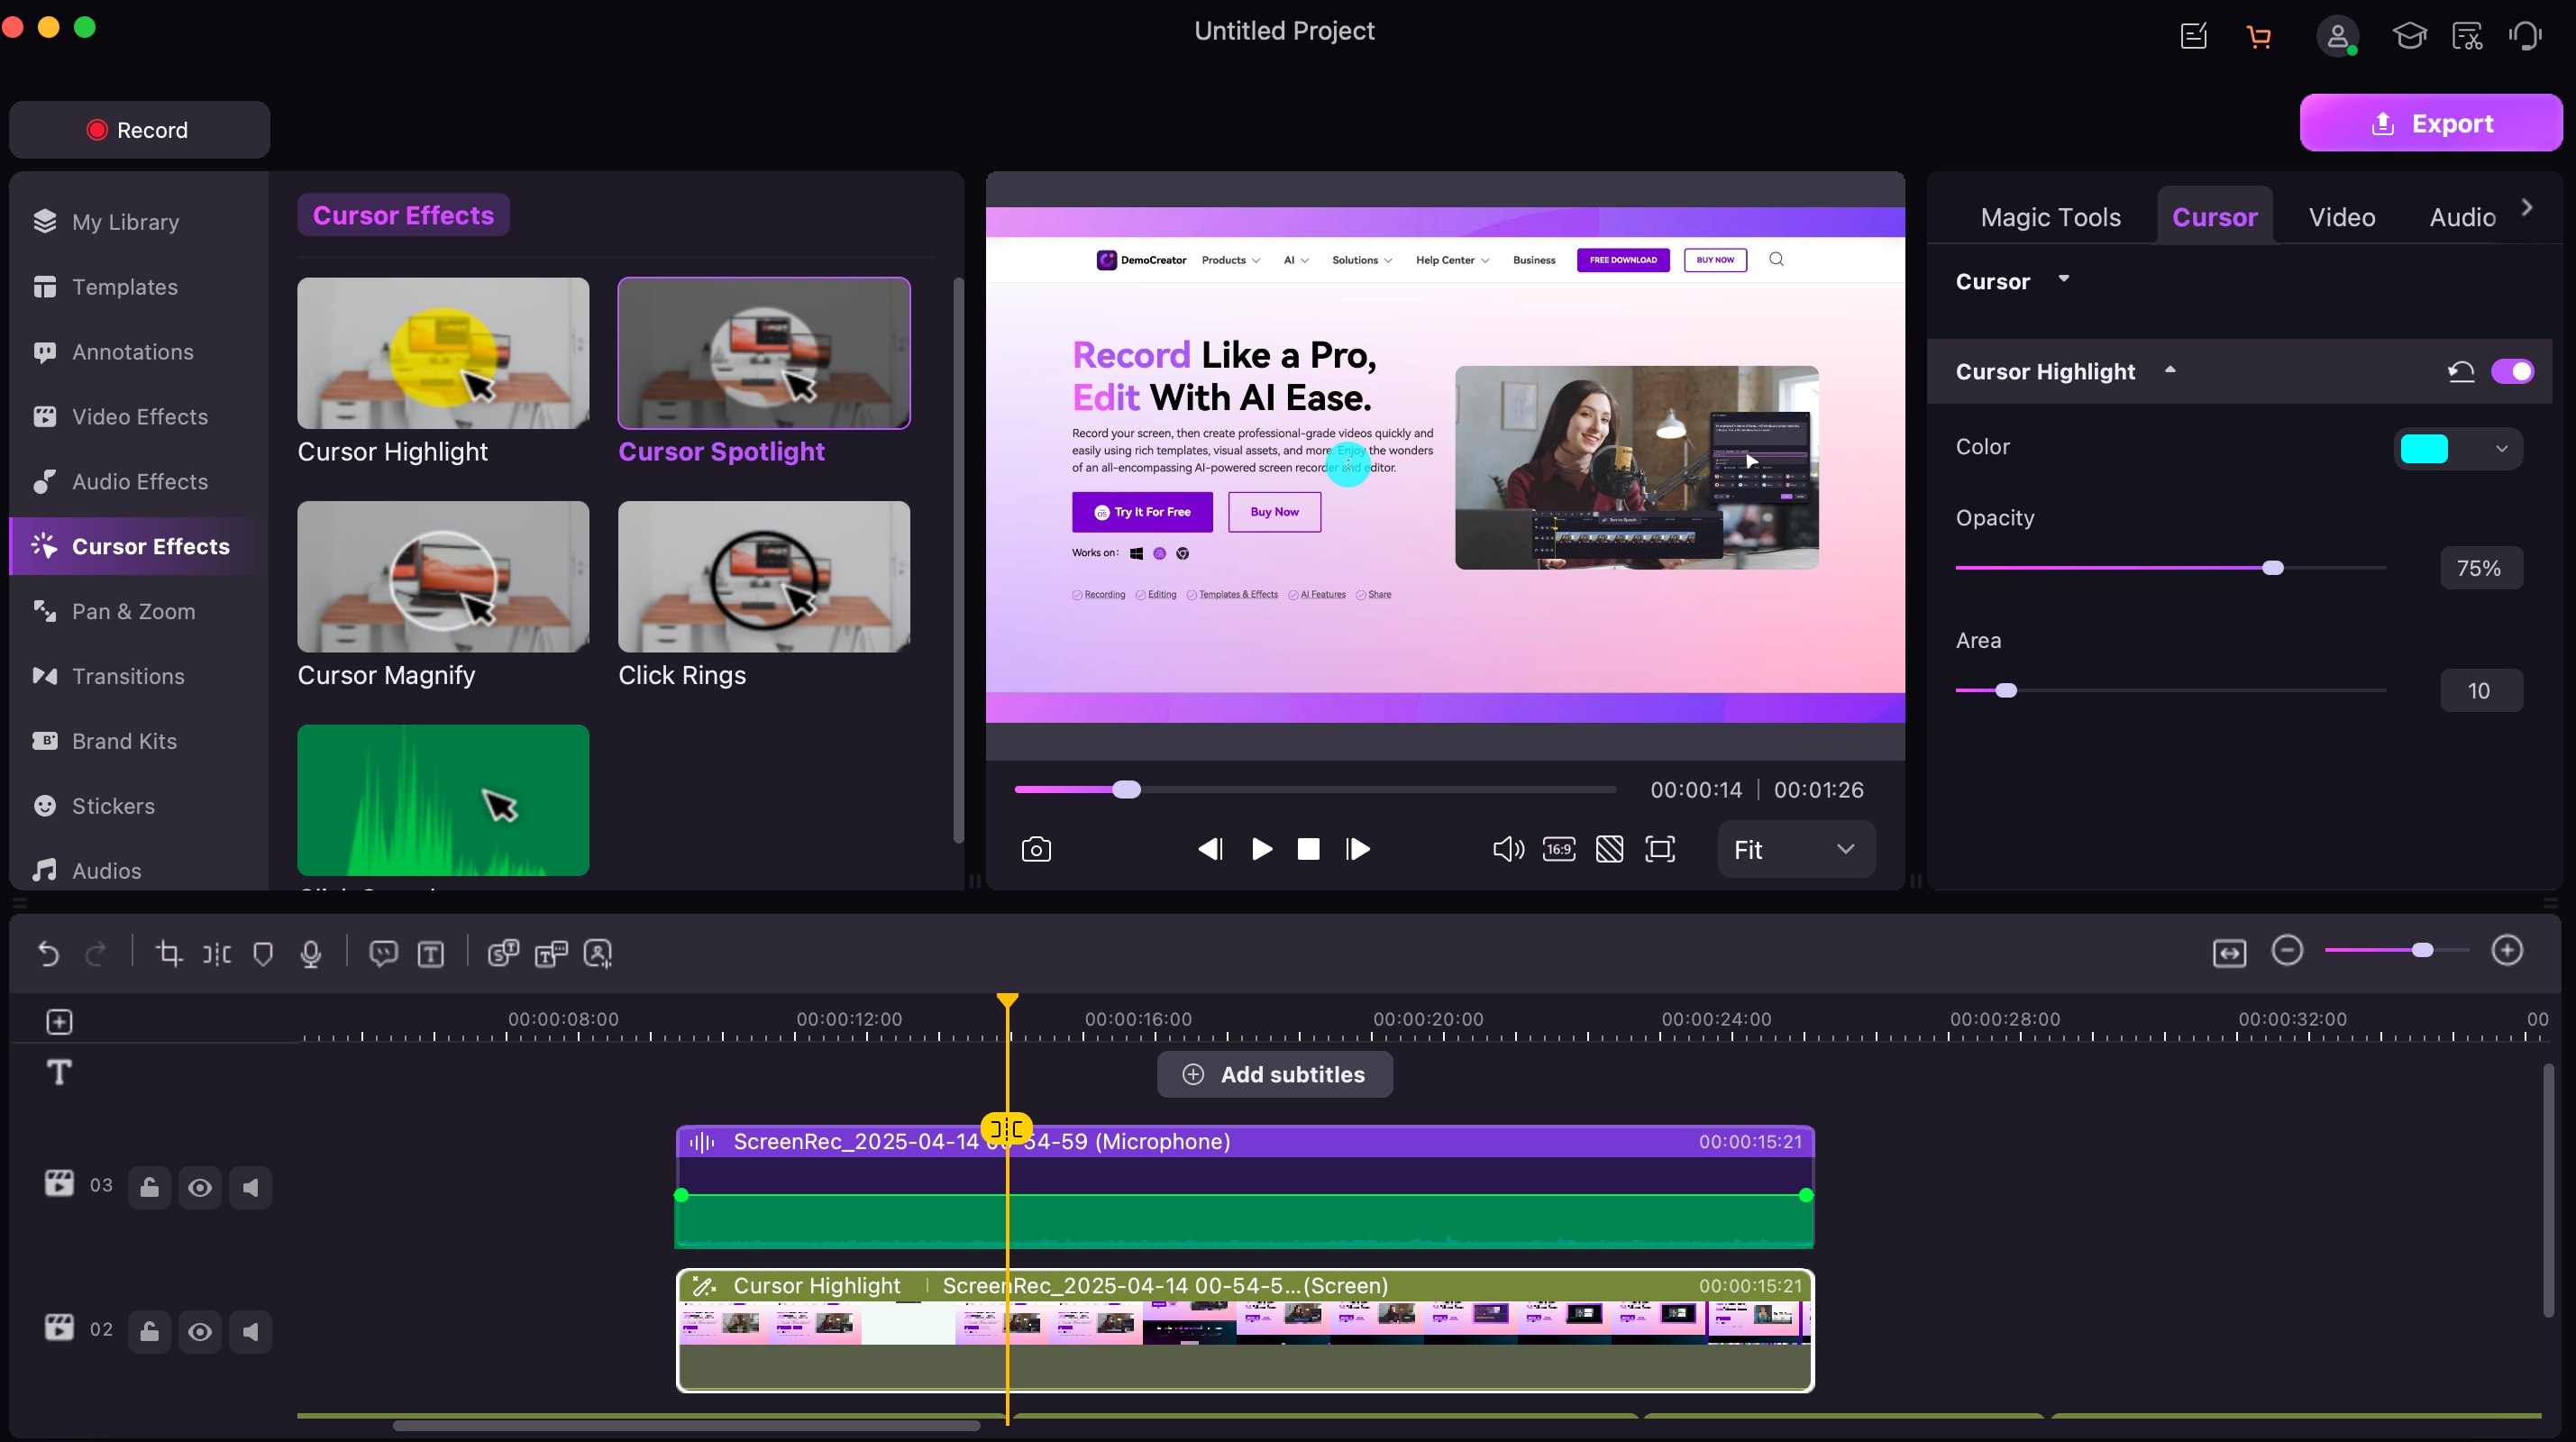Click the Export button
Image resolution: width=2576 pixels, height=1442 pixels.
(2430, 124)
